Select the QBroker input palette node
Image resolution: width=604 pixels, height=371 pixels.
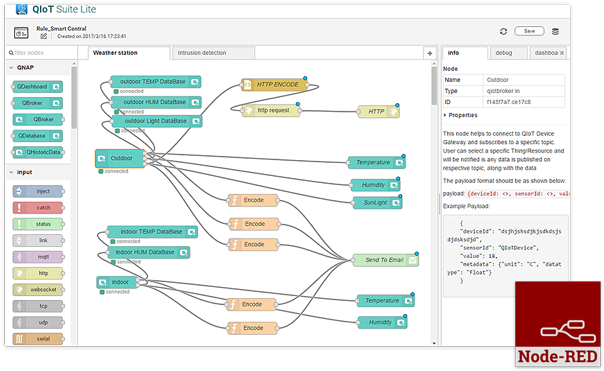38,119
